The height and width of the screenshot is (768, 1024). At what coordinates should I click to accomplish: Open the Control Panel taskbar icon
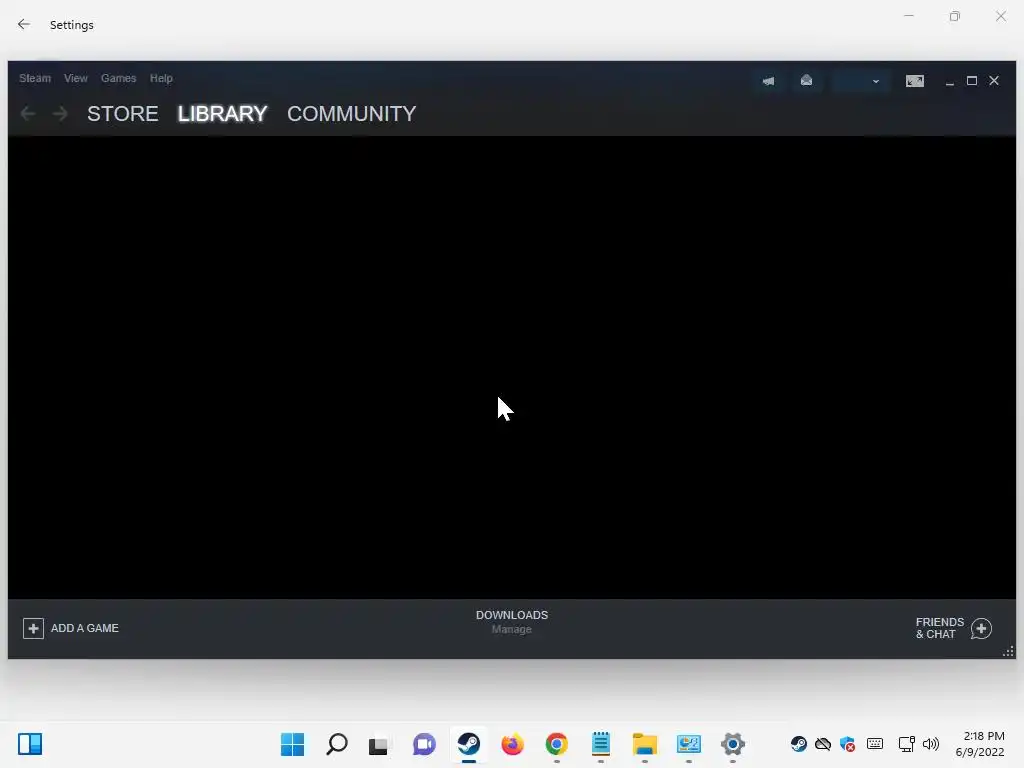pos(689,744)
